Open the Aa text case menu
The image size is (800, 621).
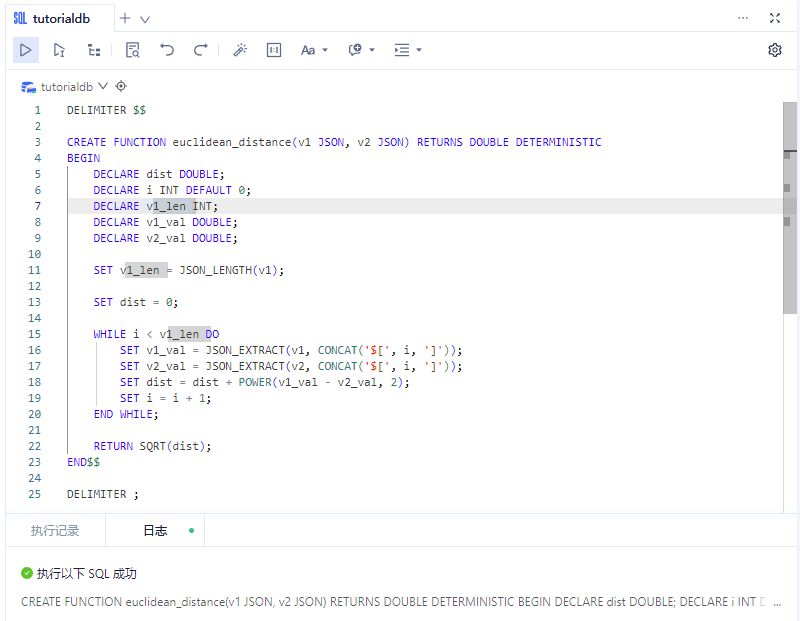pyautogui.click(x=314, y=50)
